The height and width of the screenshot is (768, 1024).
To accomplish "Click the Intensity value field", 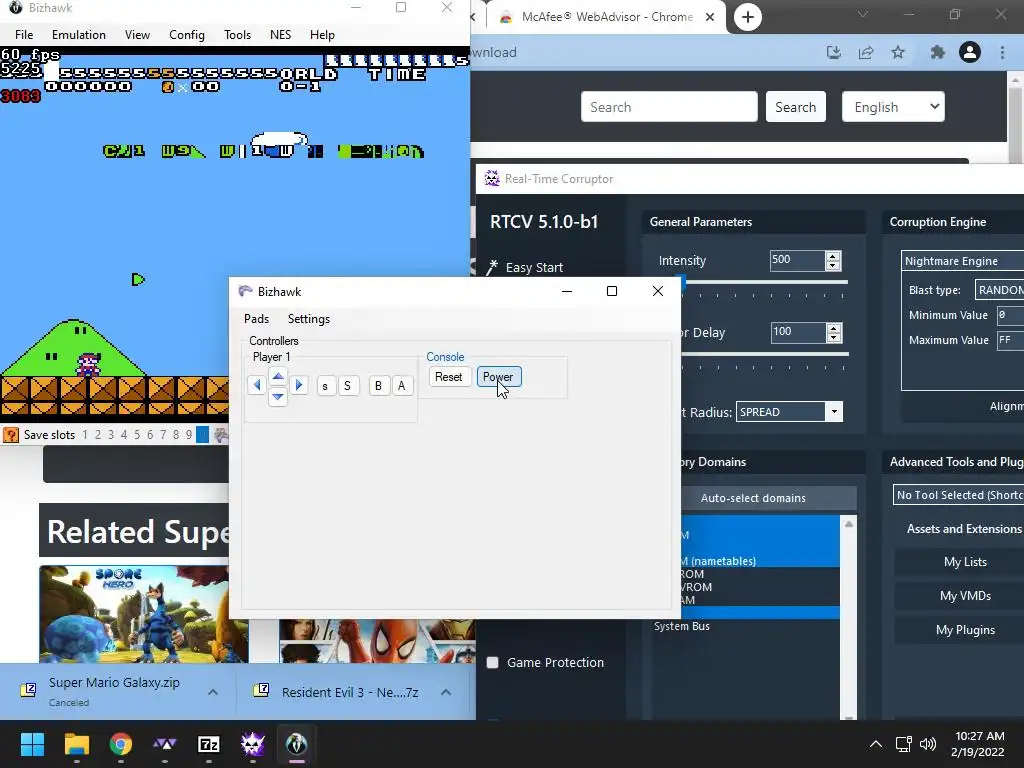I will [797, 261].
